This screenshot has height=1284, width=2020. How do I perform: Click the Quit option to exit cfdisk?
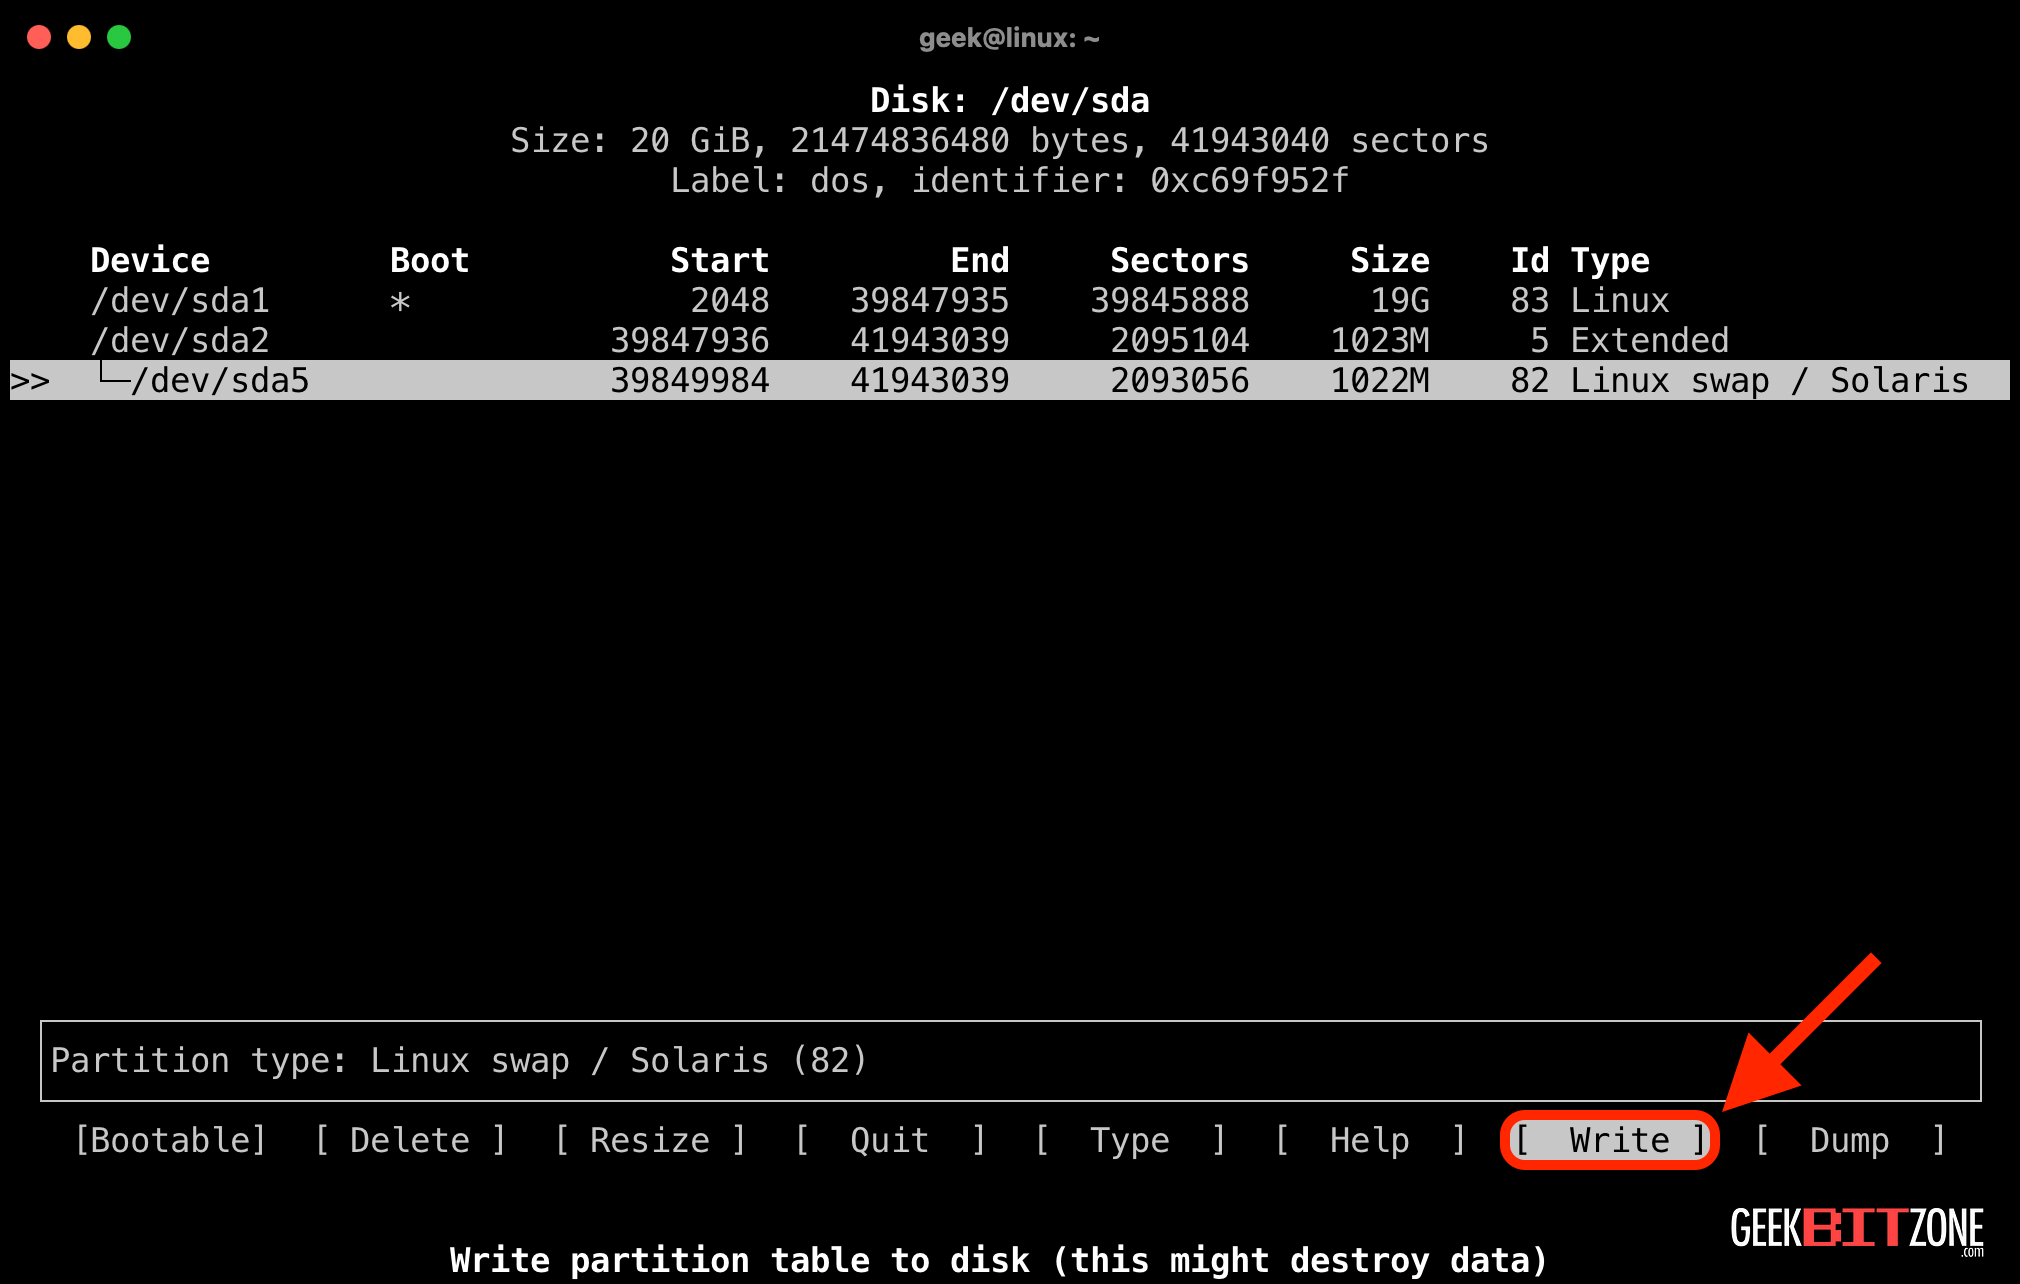click(x=887, y=1139)
